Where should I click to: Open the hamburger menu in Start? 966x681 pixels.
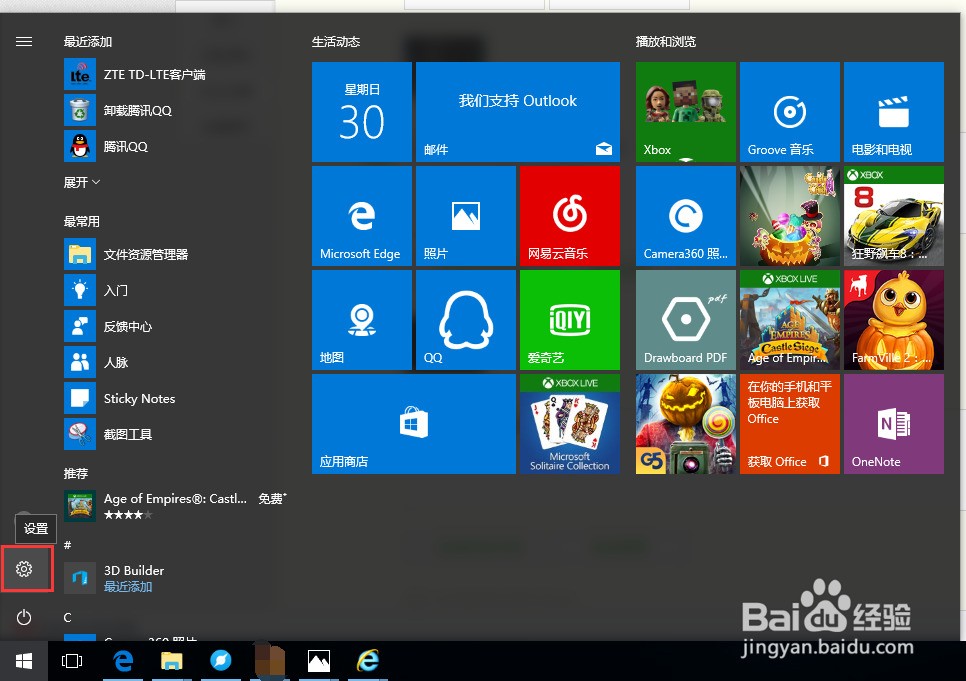pos(24,42)
